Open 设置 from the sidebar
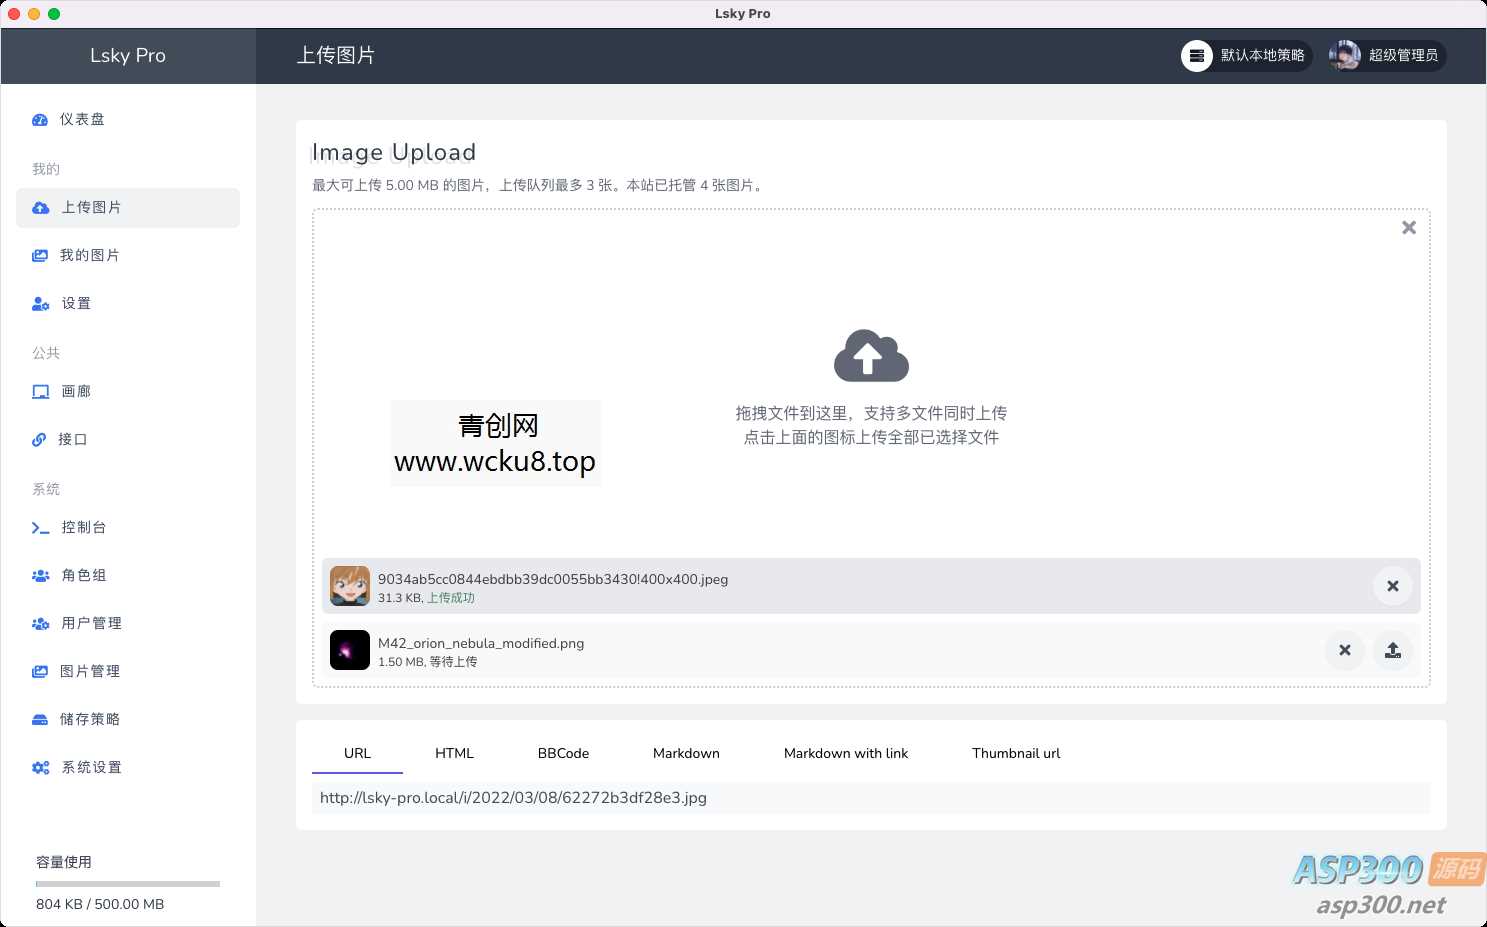This screenshot has width=1487, height=927. pyautogui.click(x=75, y=303)
